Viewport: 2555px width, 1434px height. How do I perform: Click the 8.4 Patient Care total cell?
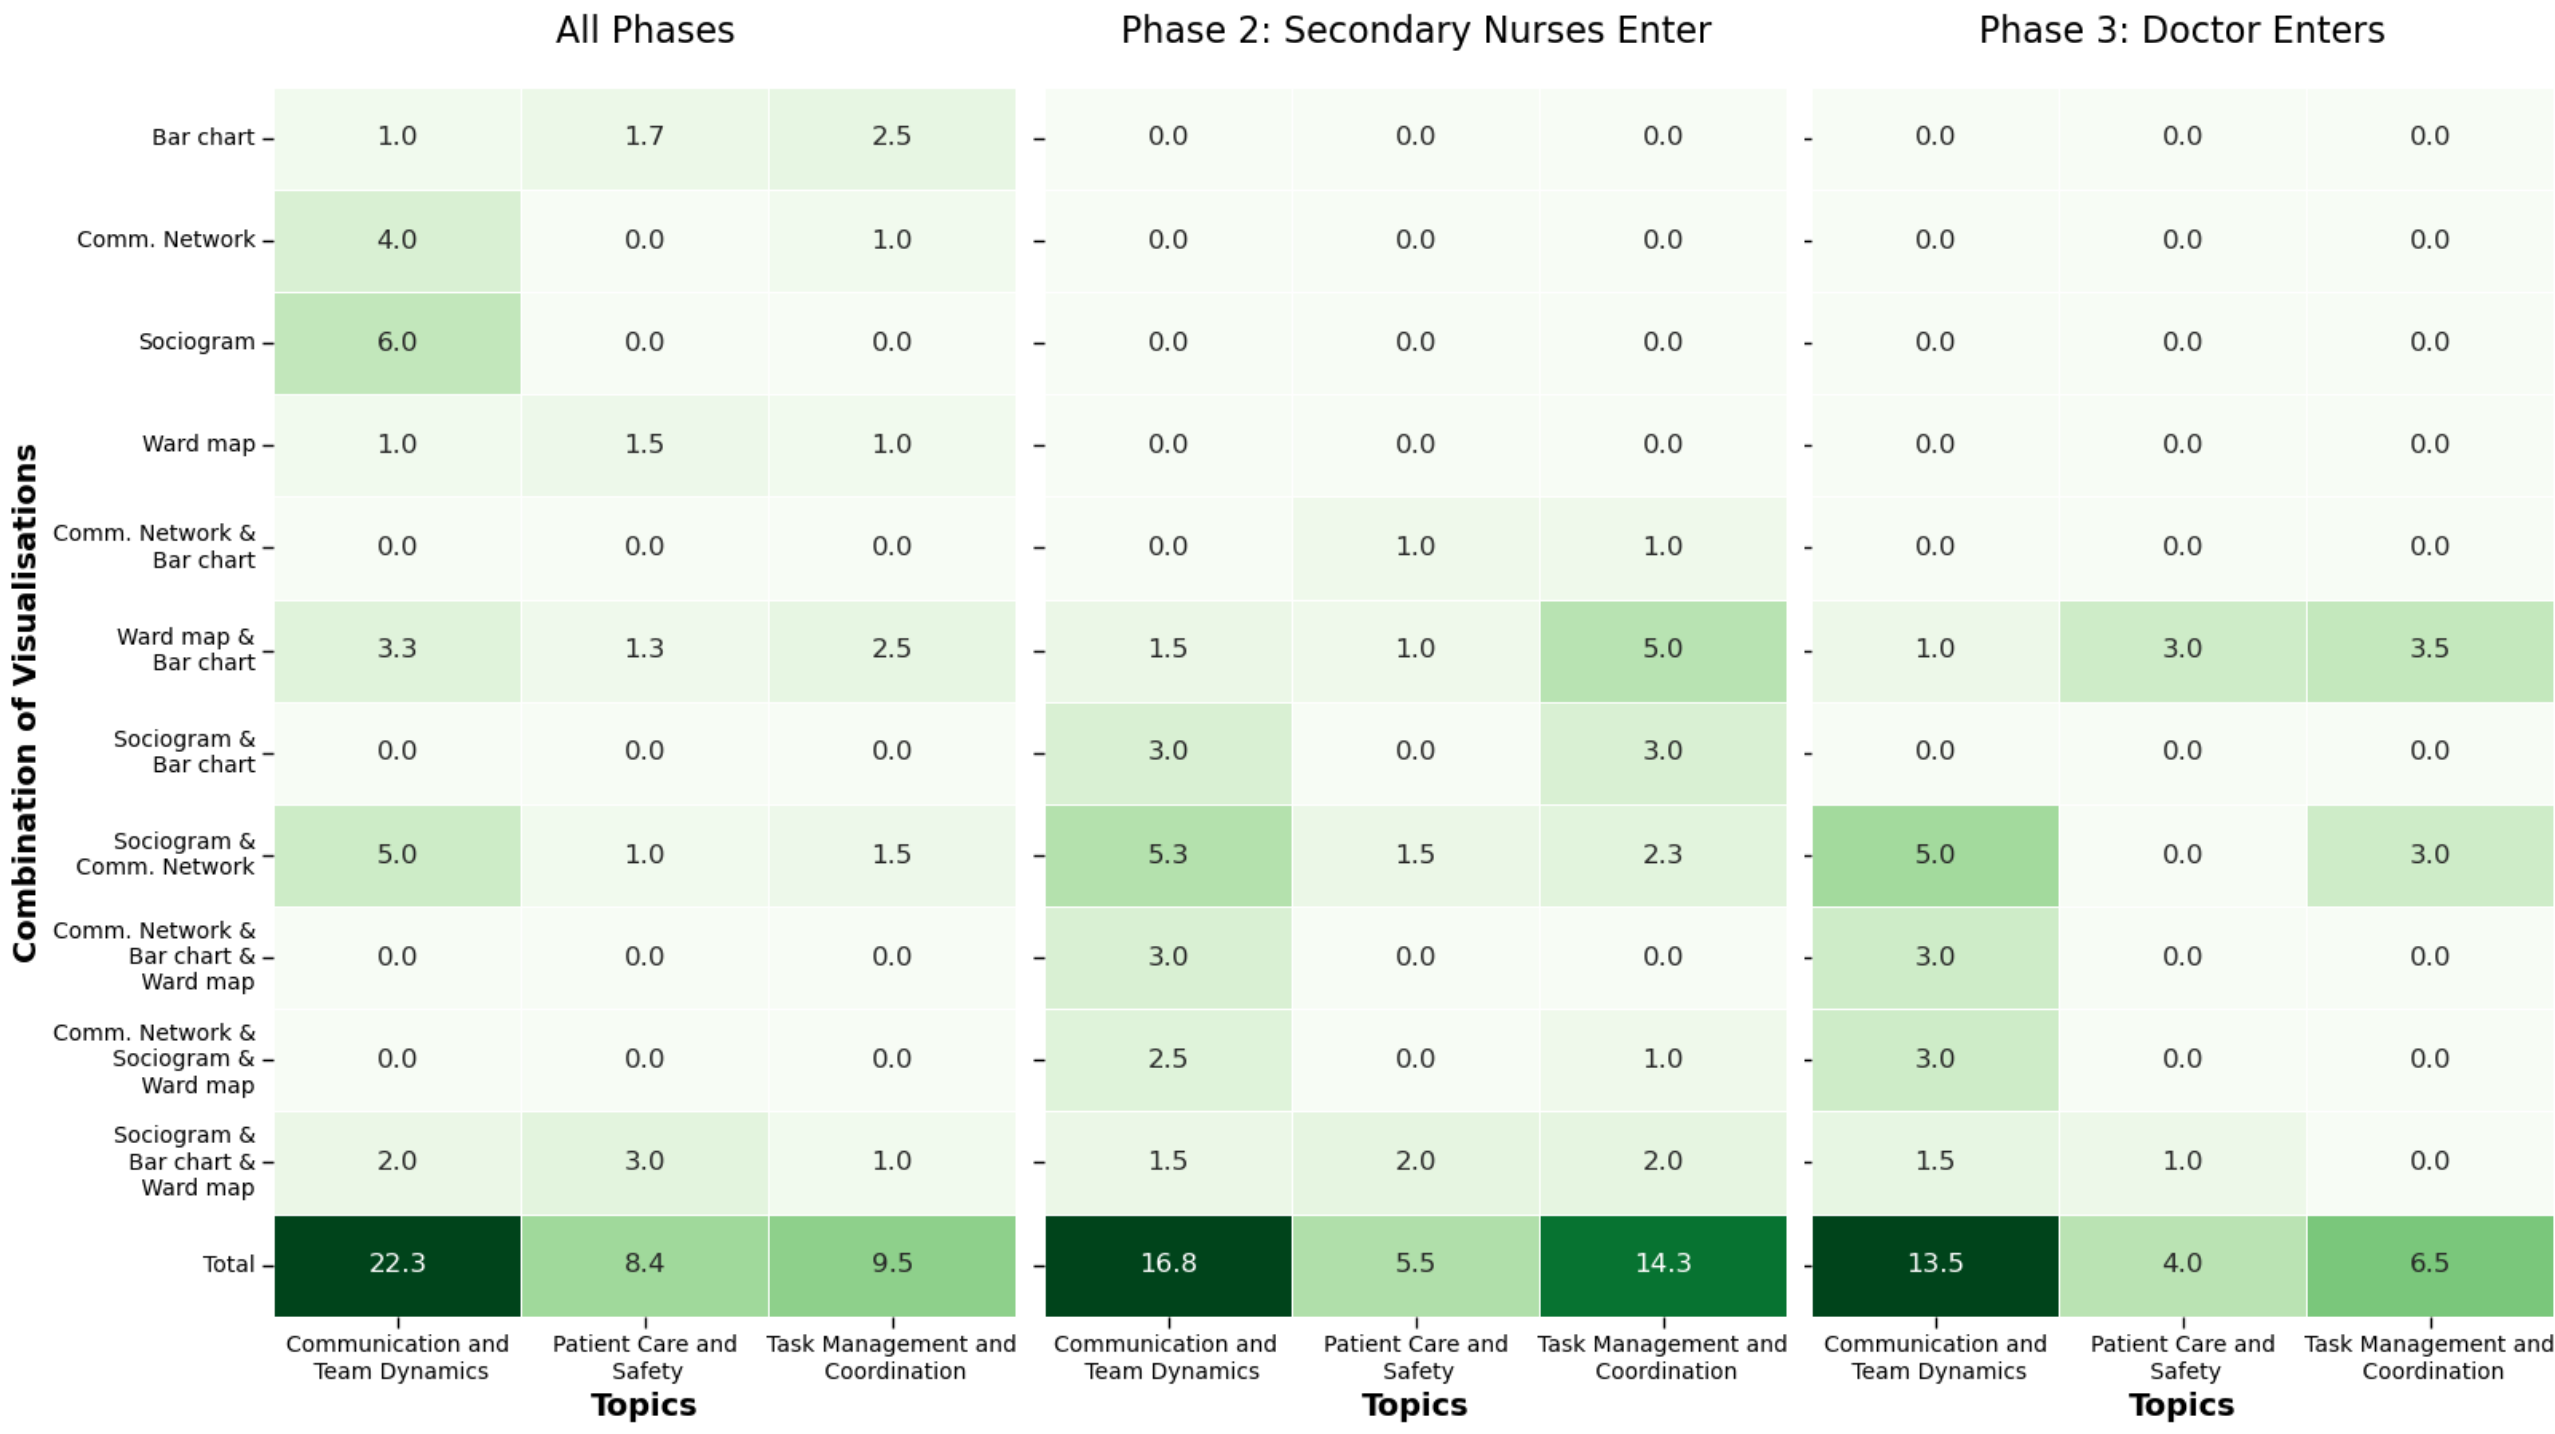tap(644, 1264)
